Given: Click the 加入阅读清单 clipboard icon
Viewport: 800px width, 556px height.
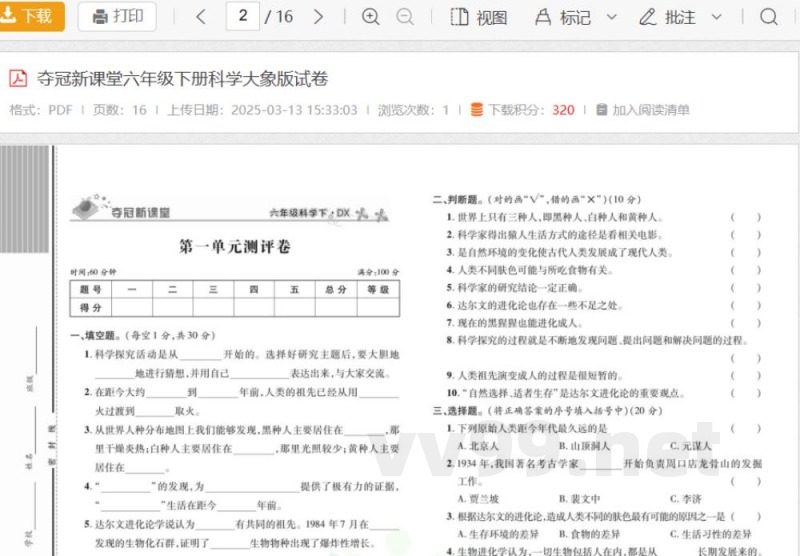Looking at the screenshot, I should [602, 110].
